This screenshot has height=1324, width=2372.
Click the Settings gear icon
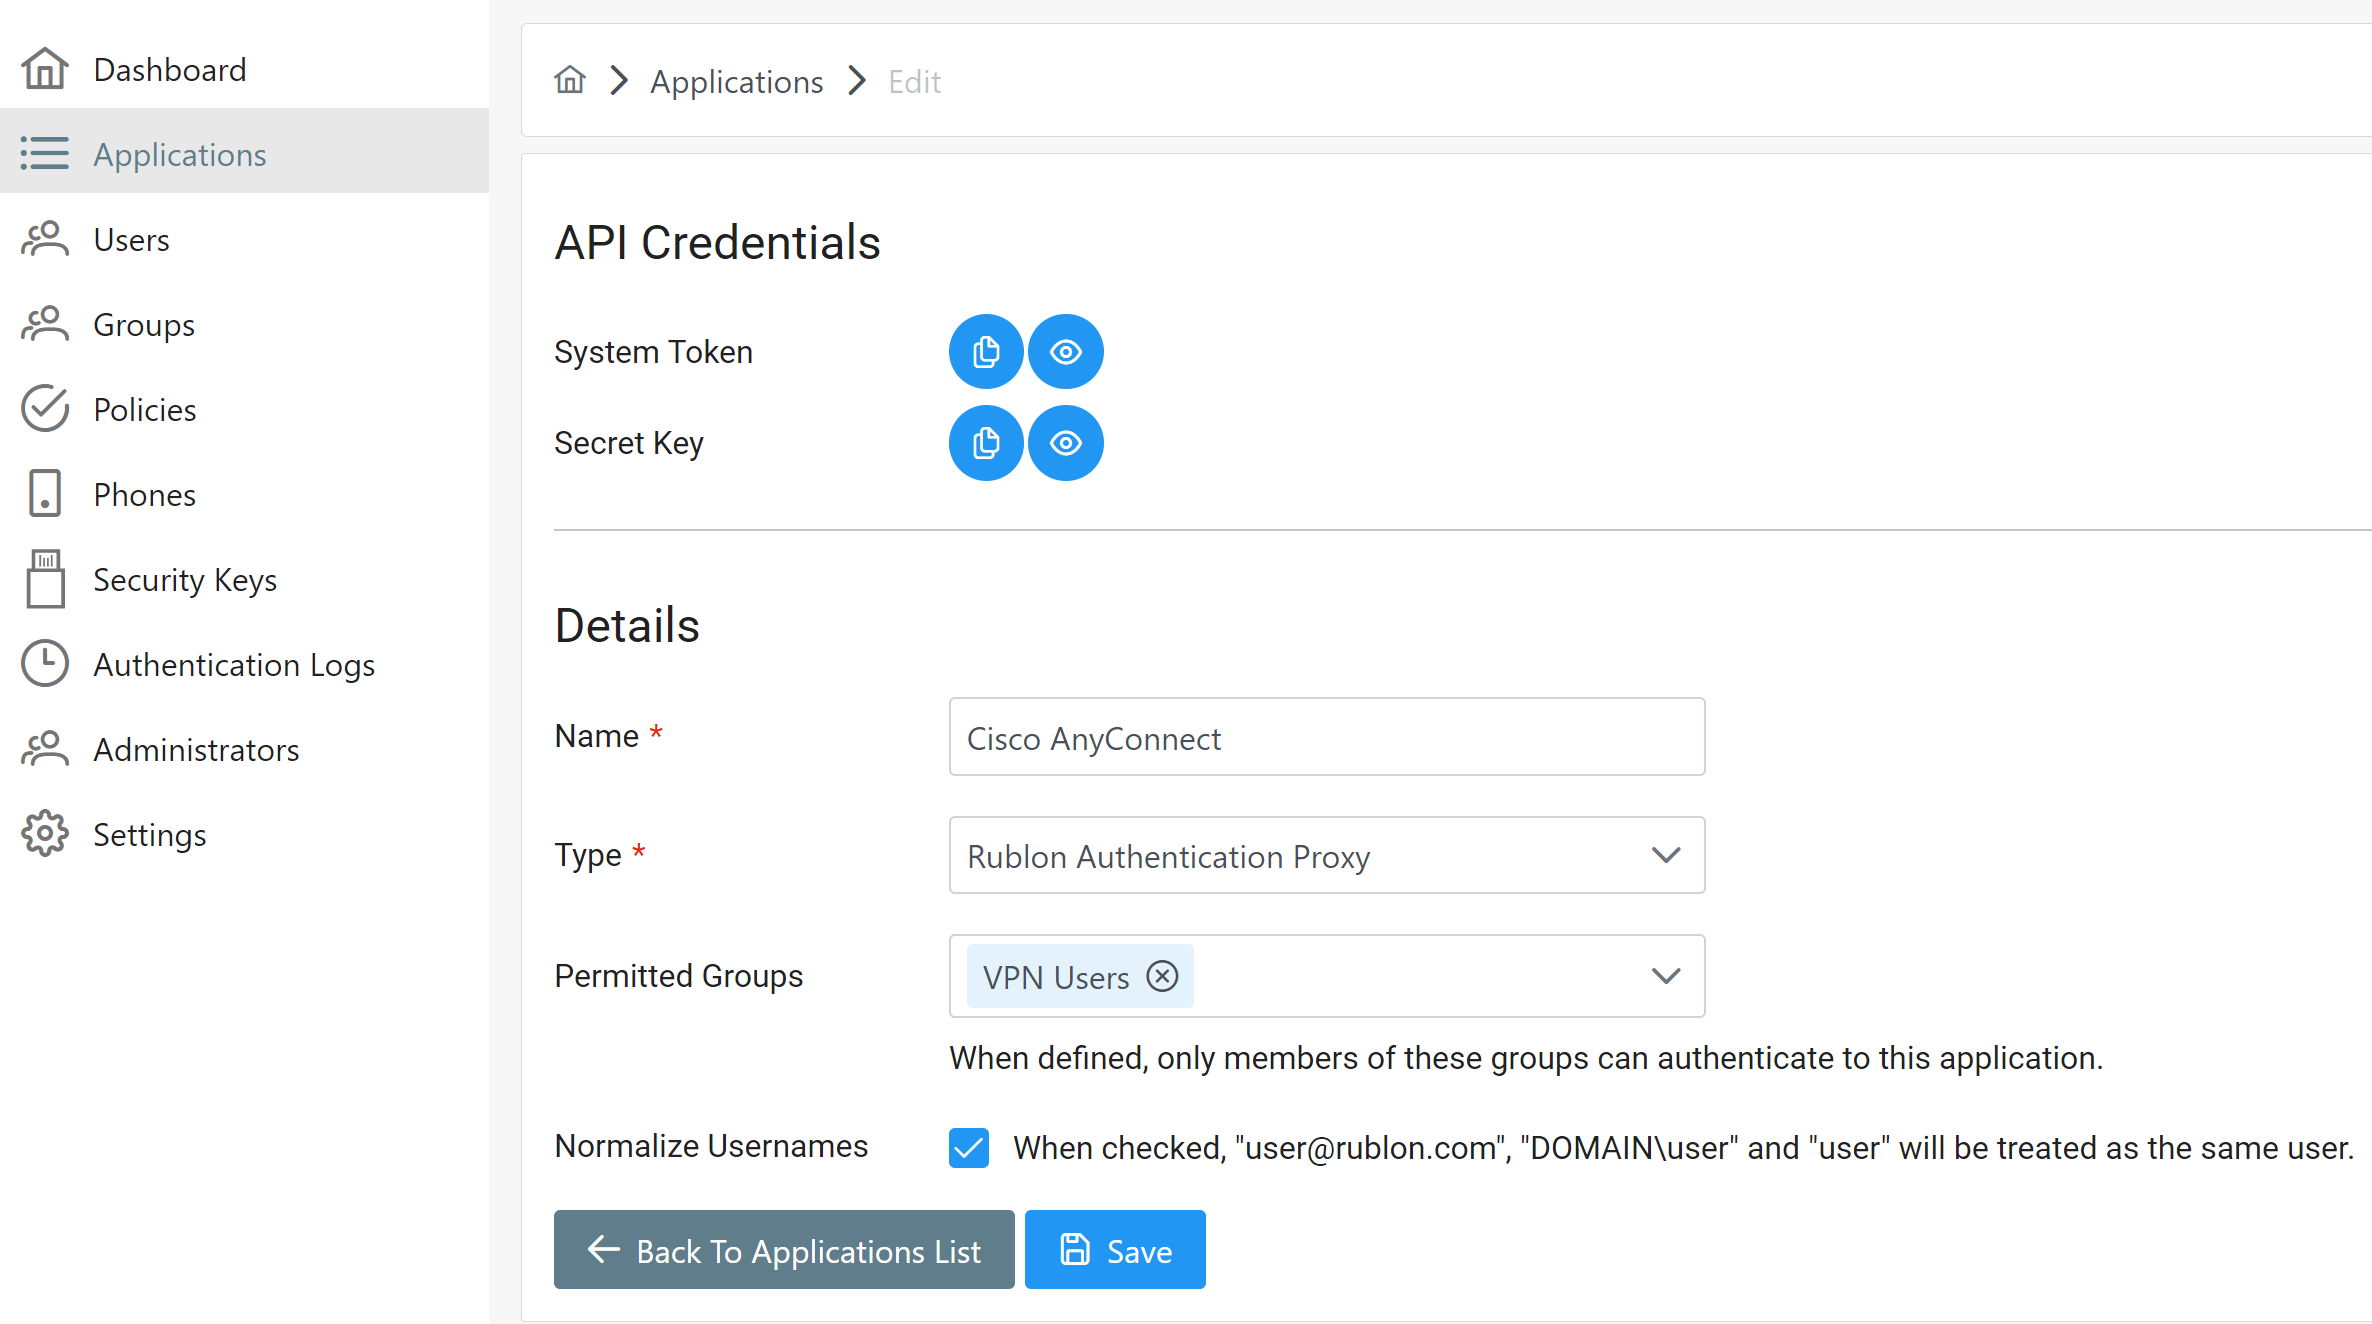click(x=45, y=834)
